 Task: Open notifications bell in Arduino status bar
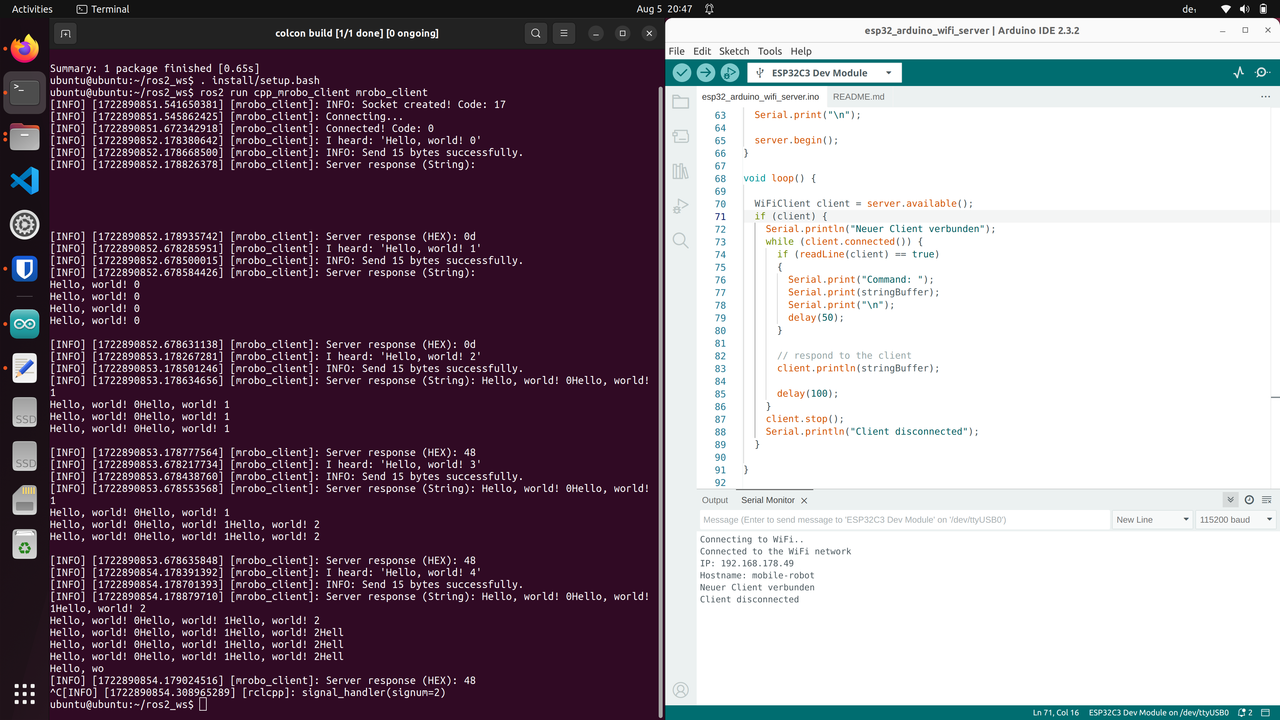click(x=1243, y=712)
